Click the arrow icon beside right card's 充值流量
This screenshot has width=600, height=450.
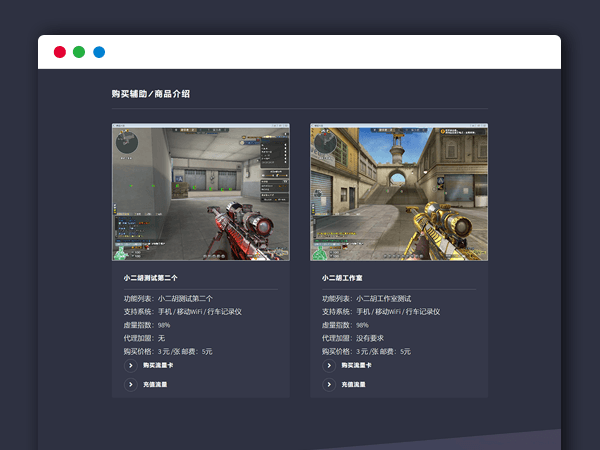click(328, 384)
